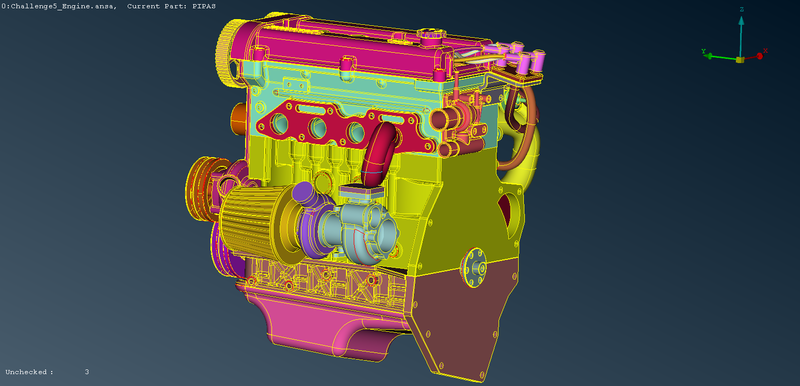The image size is (800, 386).
Task: Click the red X axis sphere on triad
Action: (760, 56)
